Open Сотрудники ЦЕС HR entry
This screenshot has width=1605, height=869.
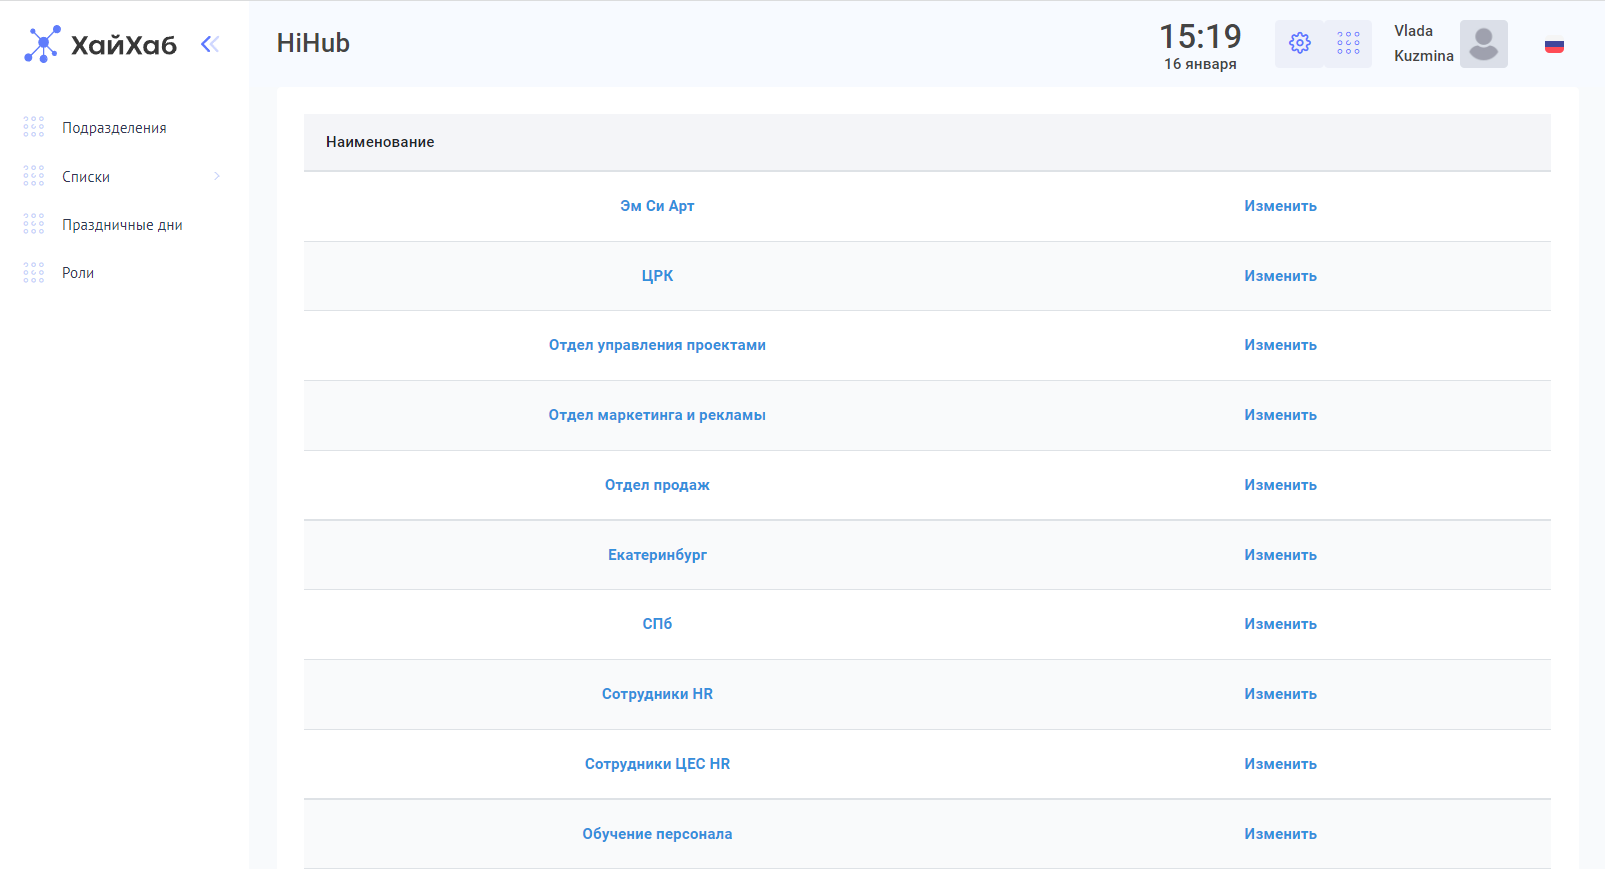(x=657, y=764)
